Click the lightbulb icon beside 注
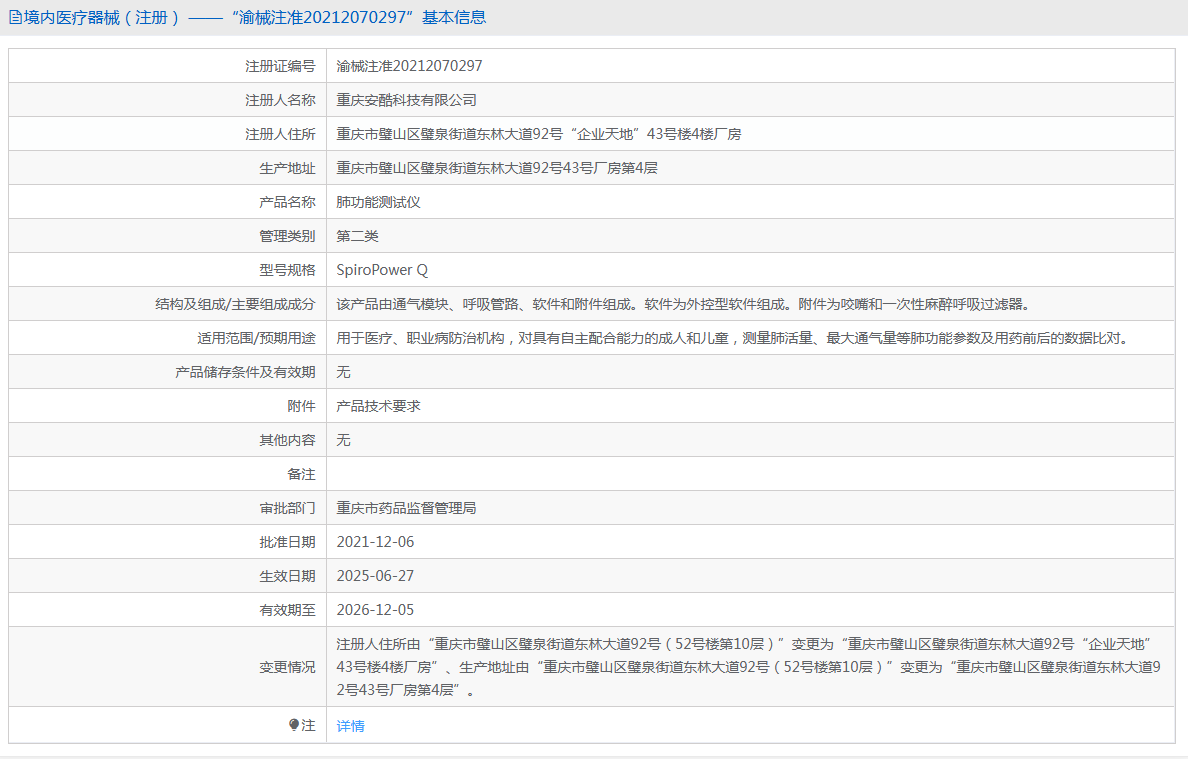This screenshot has height=759, width=1188. click(294, 725)
